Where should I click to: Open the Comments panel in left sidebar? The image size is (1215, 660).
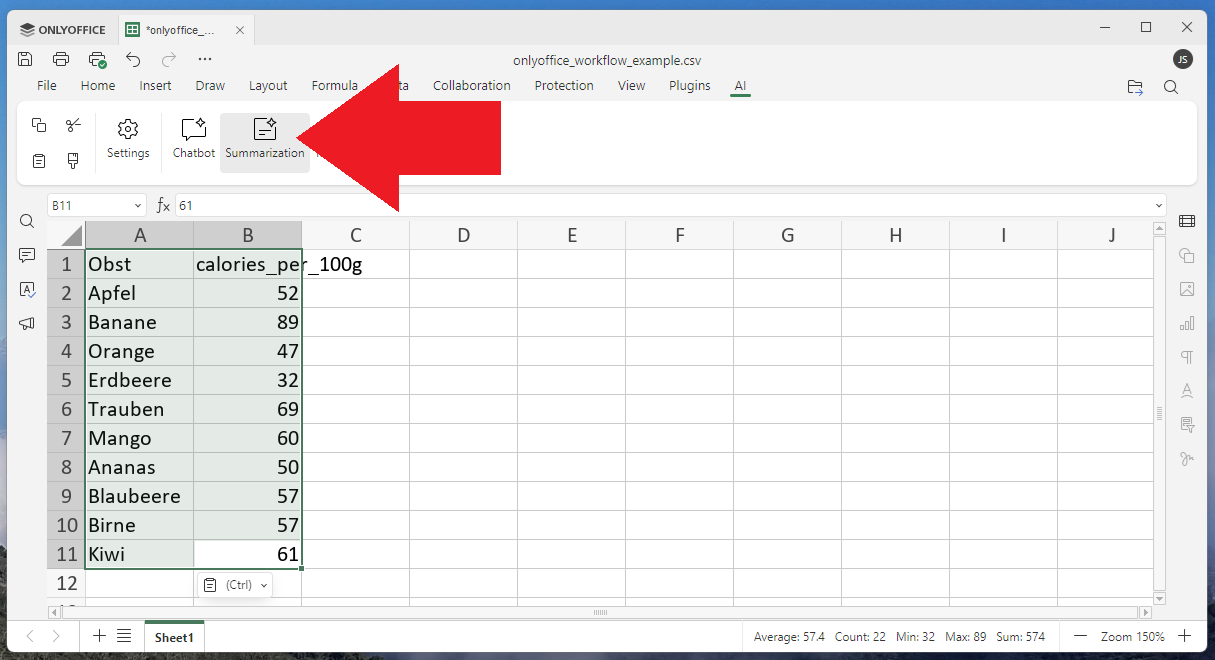(27, 256)
